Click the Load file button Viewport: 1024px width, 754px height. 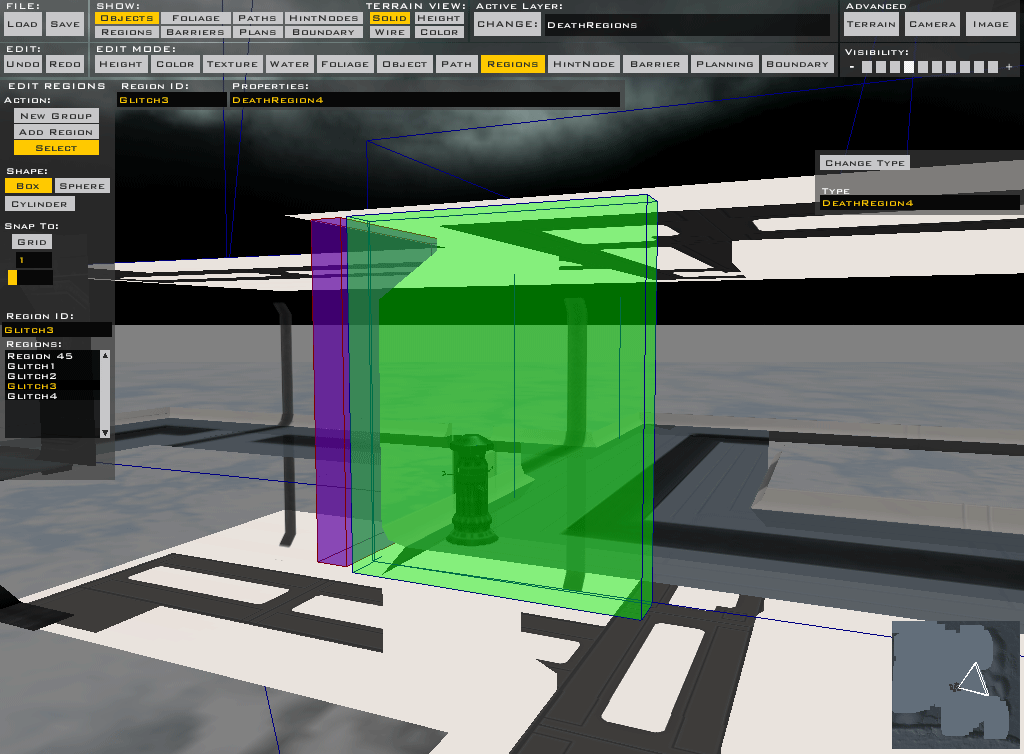click(x=22, y=24)
